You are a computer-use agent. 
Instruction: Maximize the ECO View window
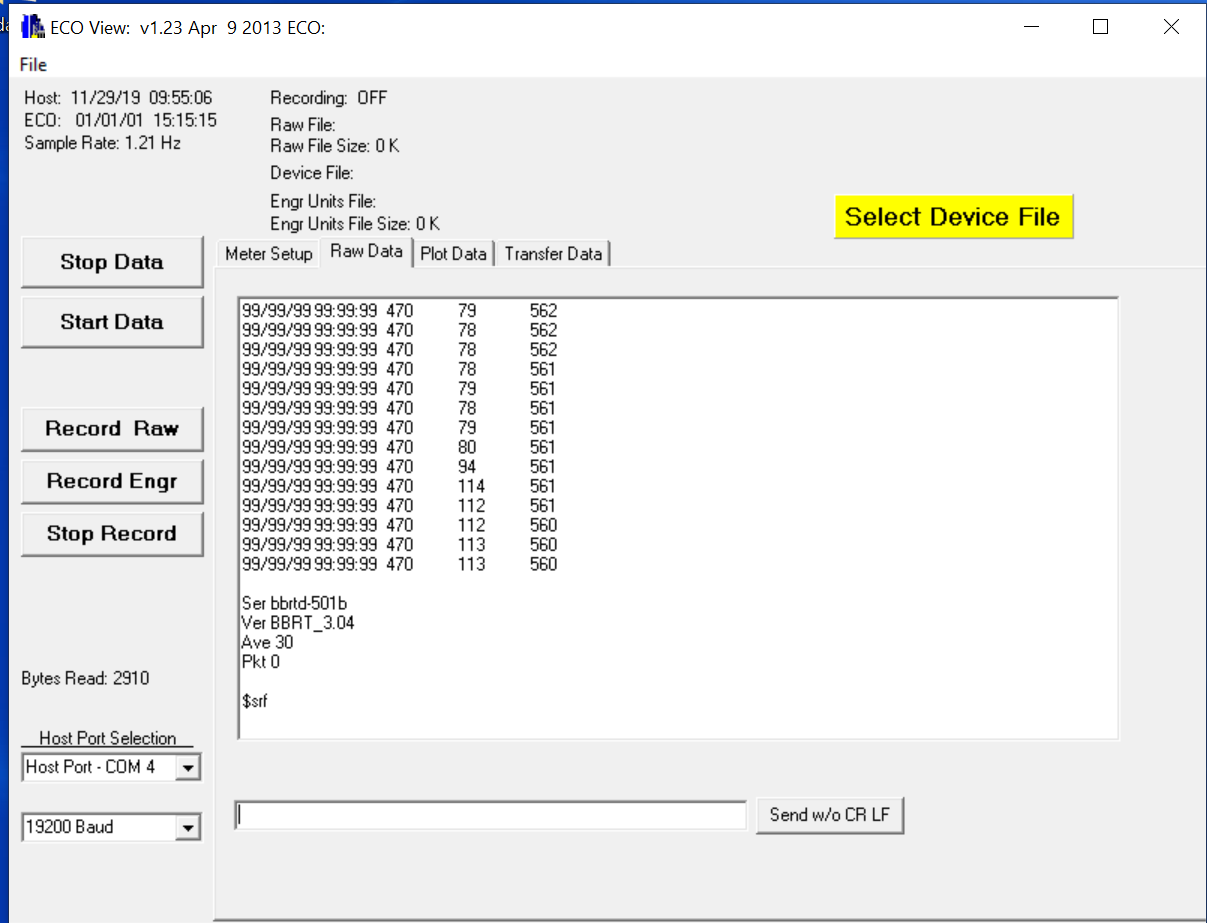(1100, 27)
